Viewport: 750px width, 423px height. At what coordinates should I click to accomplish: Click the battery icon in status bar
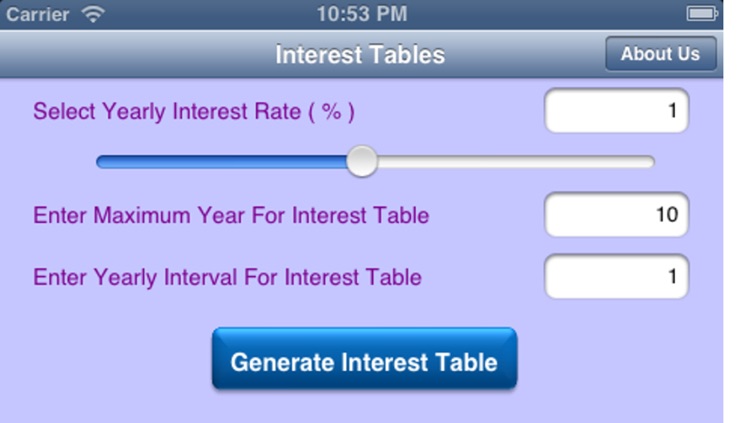[x=702, y=14]
